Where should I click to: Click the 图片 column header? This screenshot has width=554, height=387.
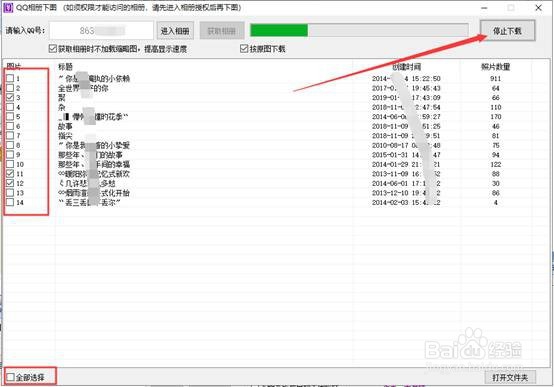click(13, 66)
